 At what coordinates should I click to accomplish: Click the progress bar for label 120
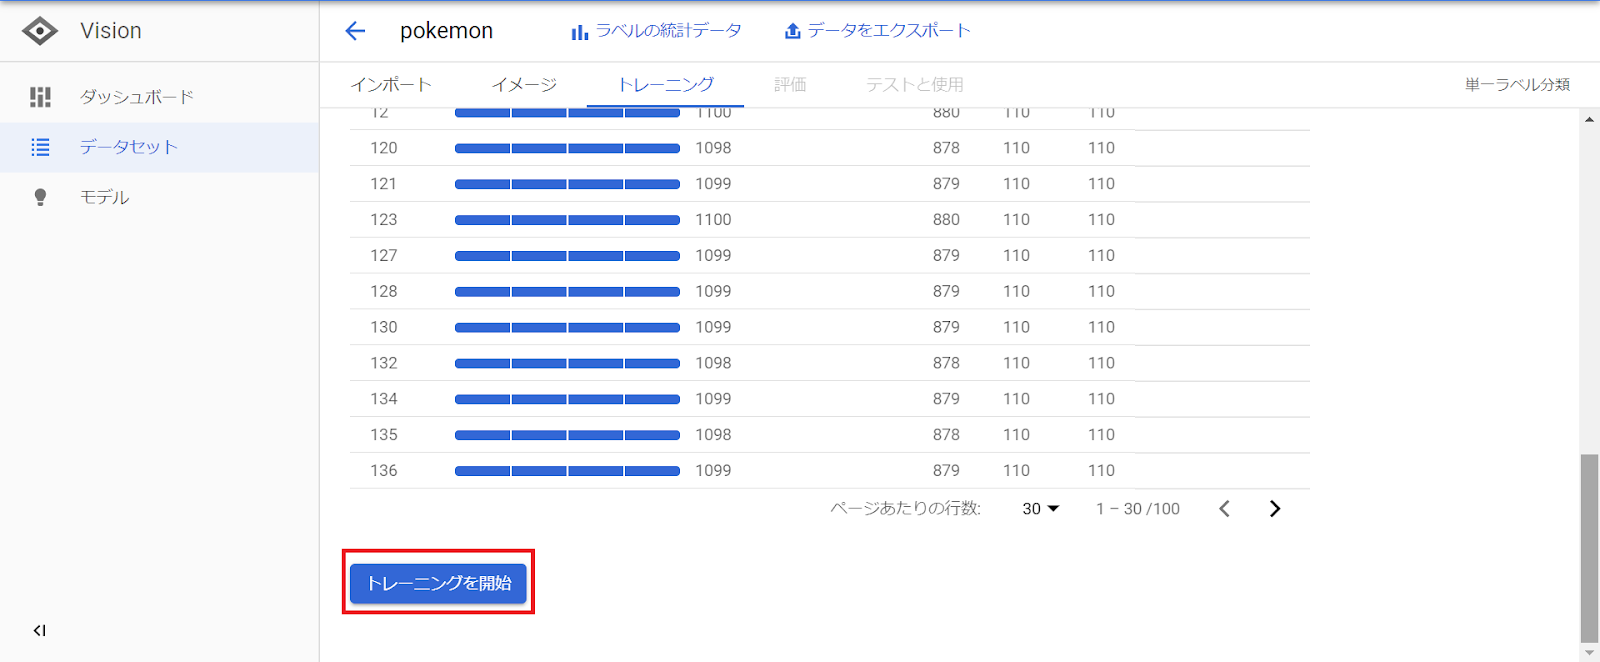coord(567,148)
